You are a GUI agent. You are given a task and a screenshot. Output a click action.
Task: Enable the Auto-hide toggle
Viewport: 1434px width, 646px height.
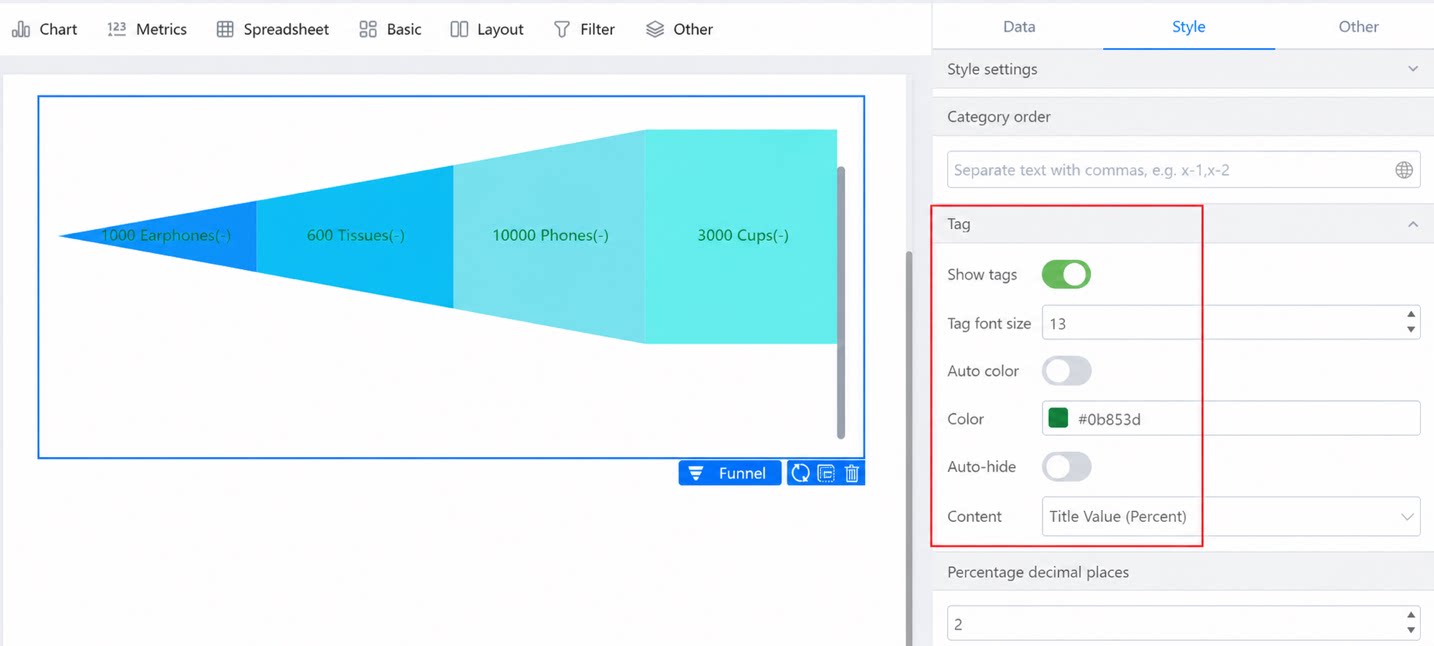click(1066, 467)
